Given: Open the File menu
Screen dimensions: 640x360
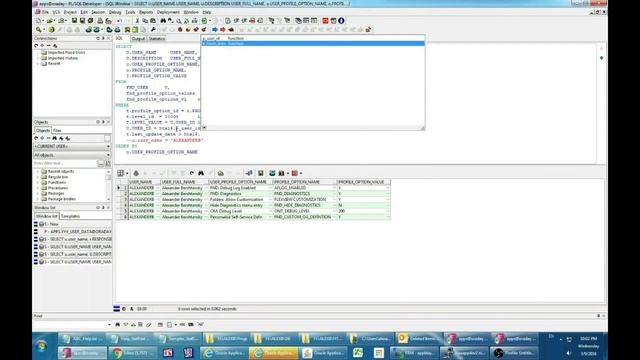Looking at the screenshot, I should coord(45,12).
